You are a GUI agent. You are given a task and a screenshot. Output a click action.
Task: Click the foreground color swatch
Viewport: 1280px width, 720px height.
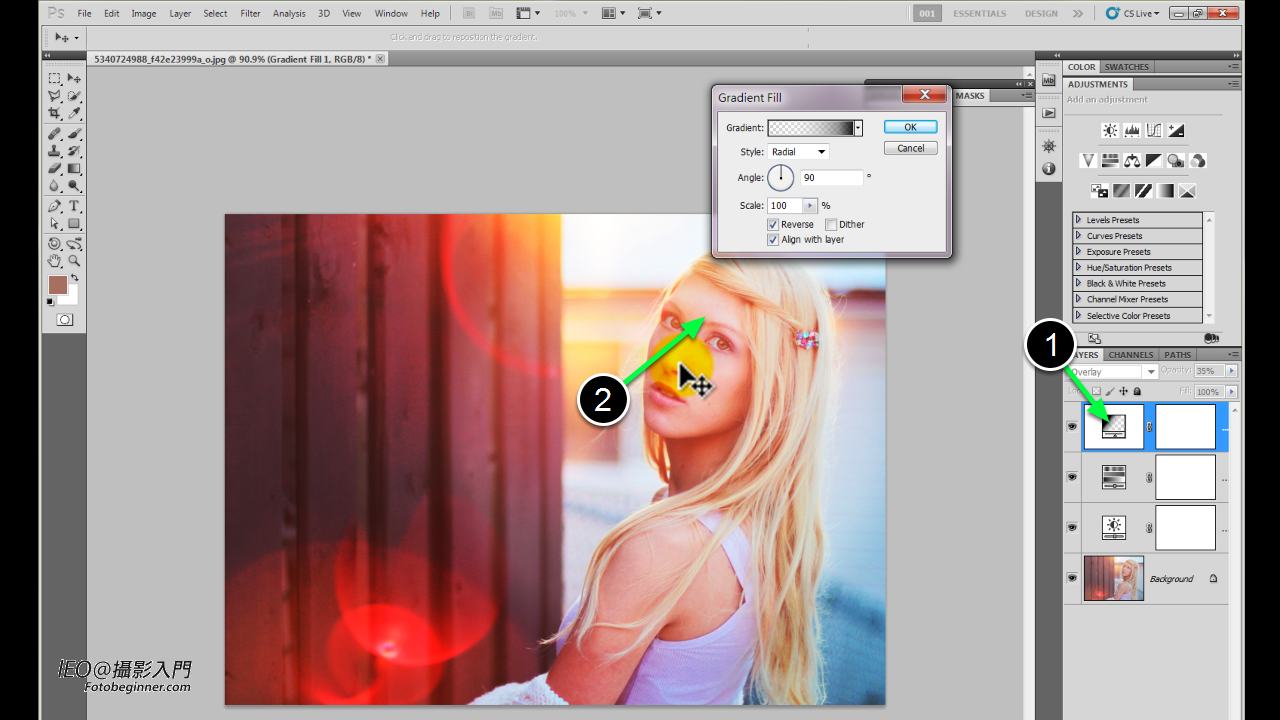point(58,285)
